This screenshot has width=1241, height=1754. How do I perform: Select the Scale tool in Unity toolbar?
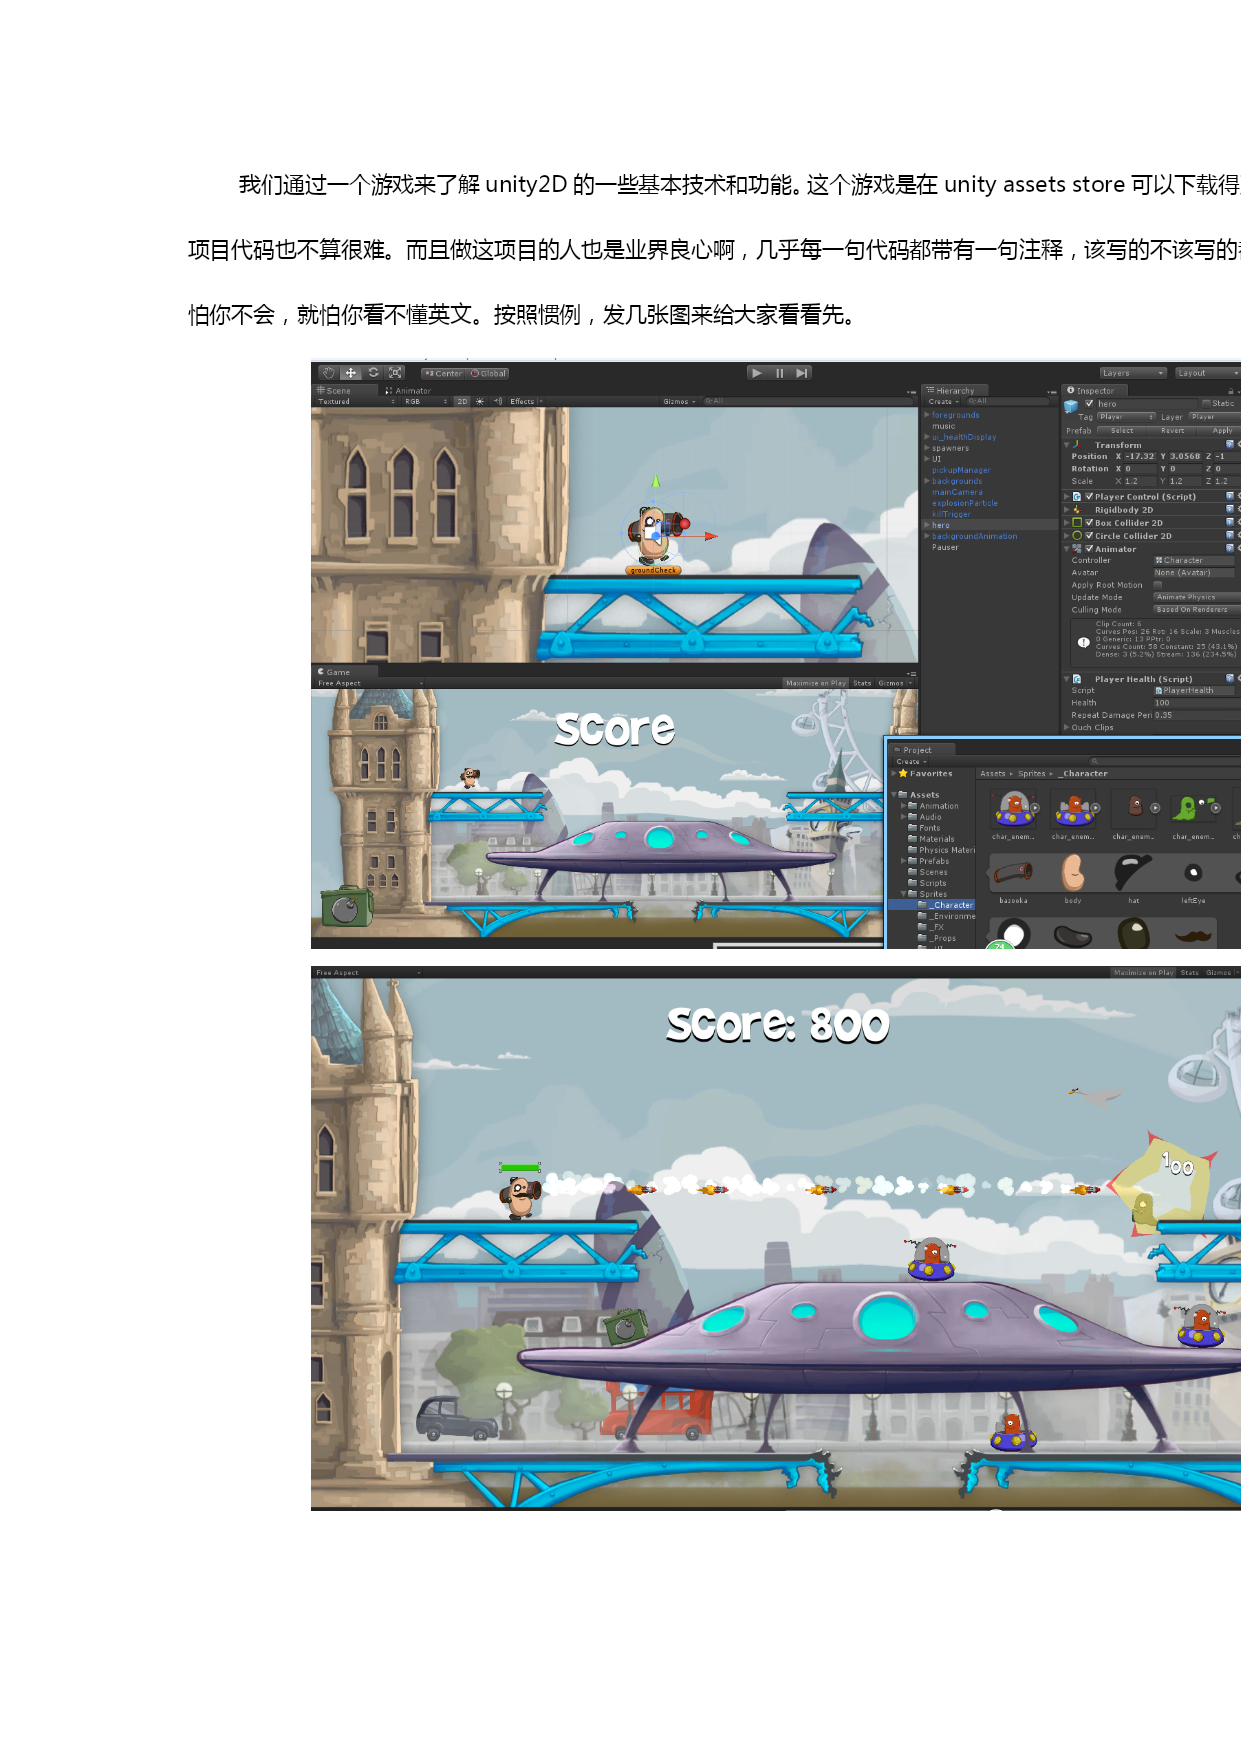point(395,373)
